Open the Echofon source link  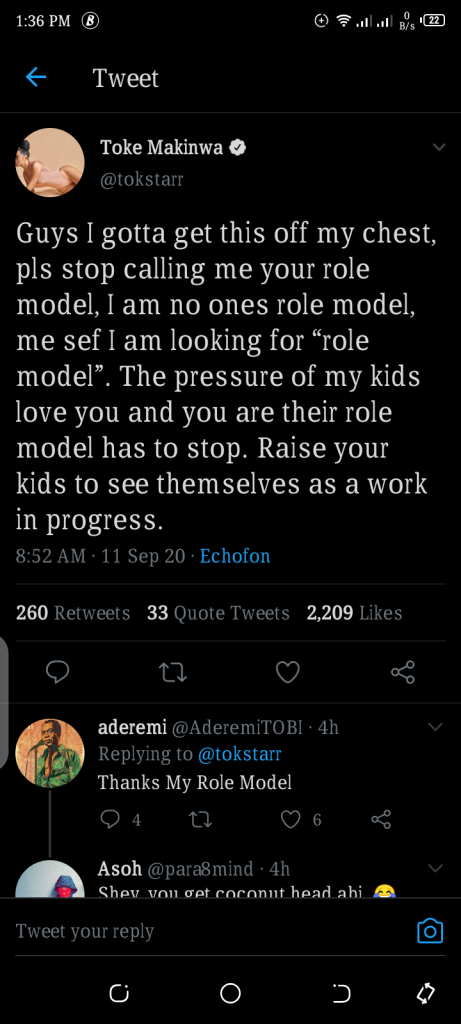(234, 556)
